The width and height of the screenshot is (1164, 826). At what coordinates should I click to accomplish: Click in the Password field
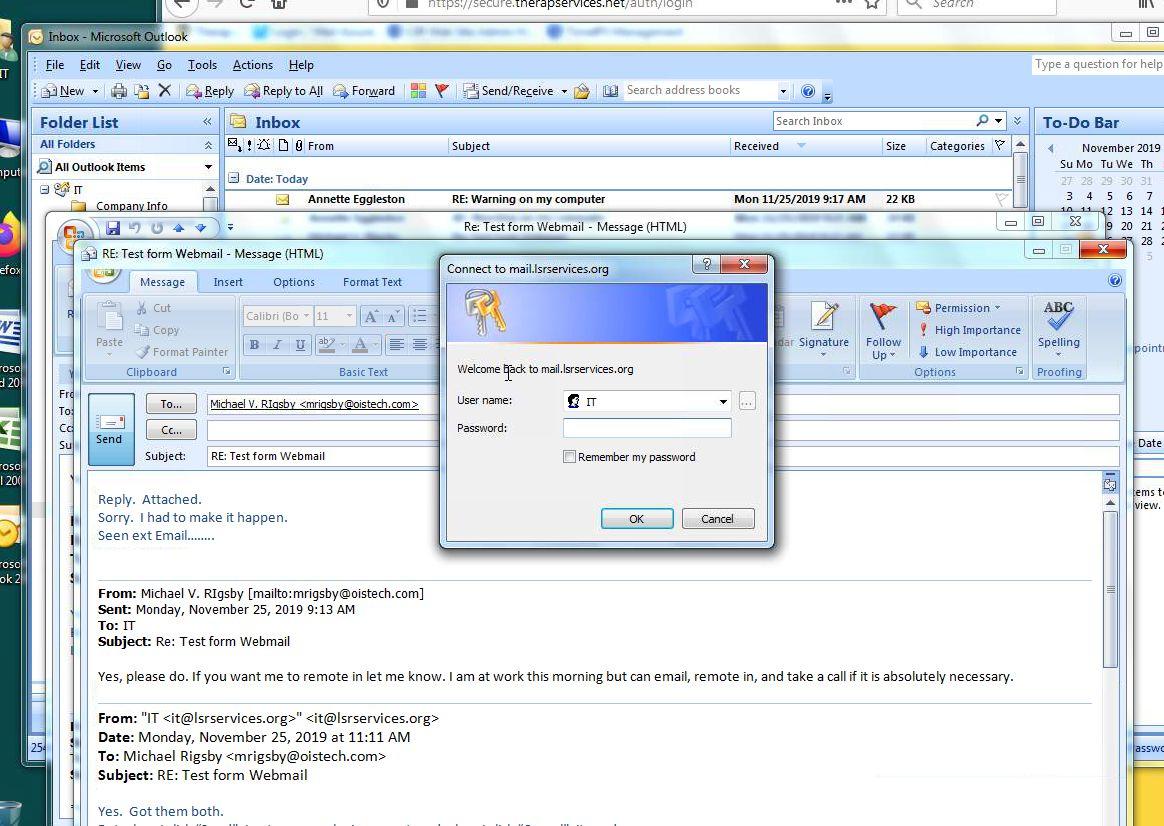(x=647, y=428)
